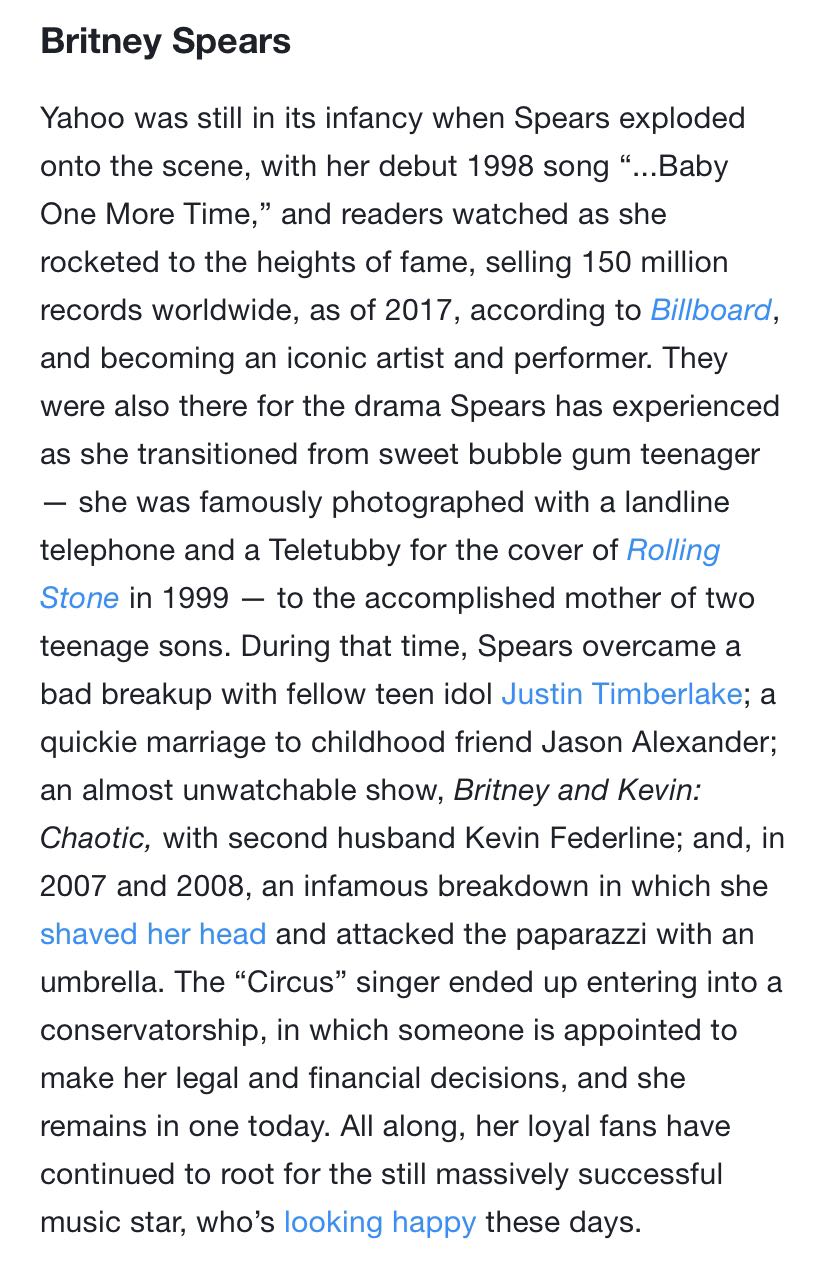The height and width of the screenshot is (1266, 828).
Task: Click the italic title 'Britney and Kevin:'
Action: pos(577,790)
